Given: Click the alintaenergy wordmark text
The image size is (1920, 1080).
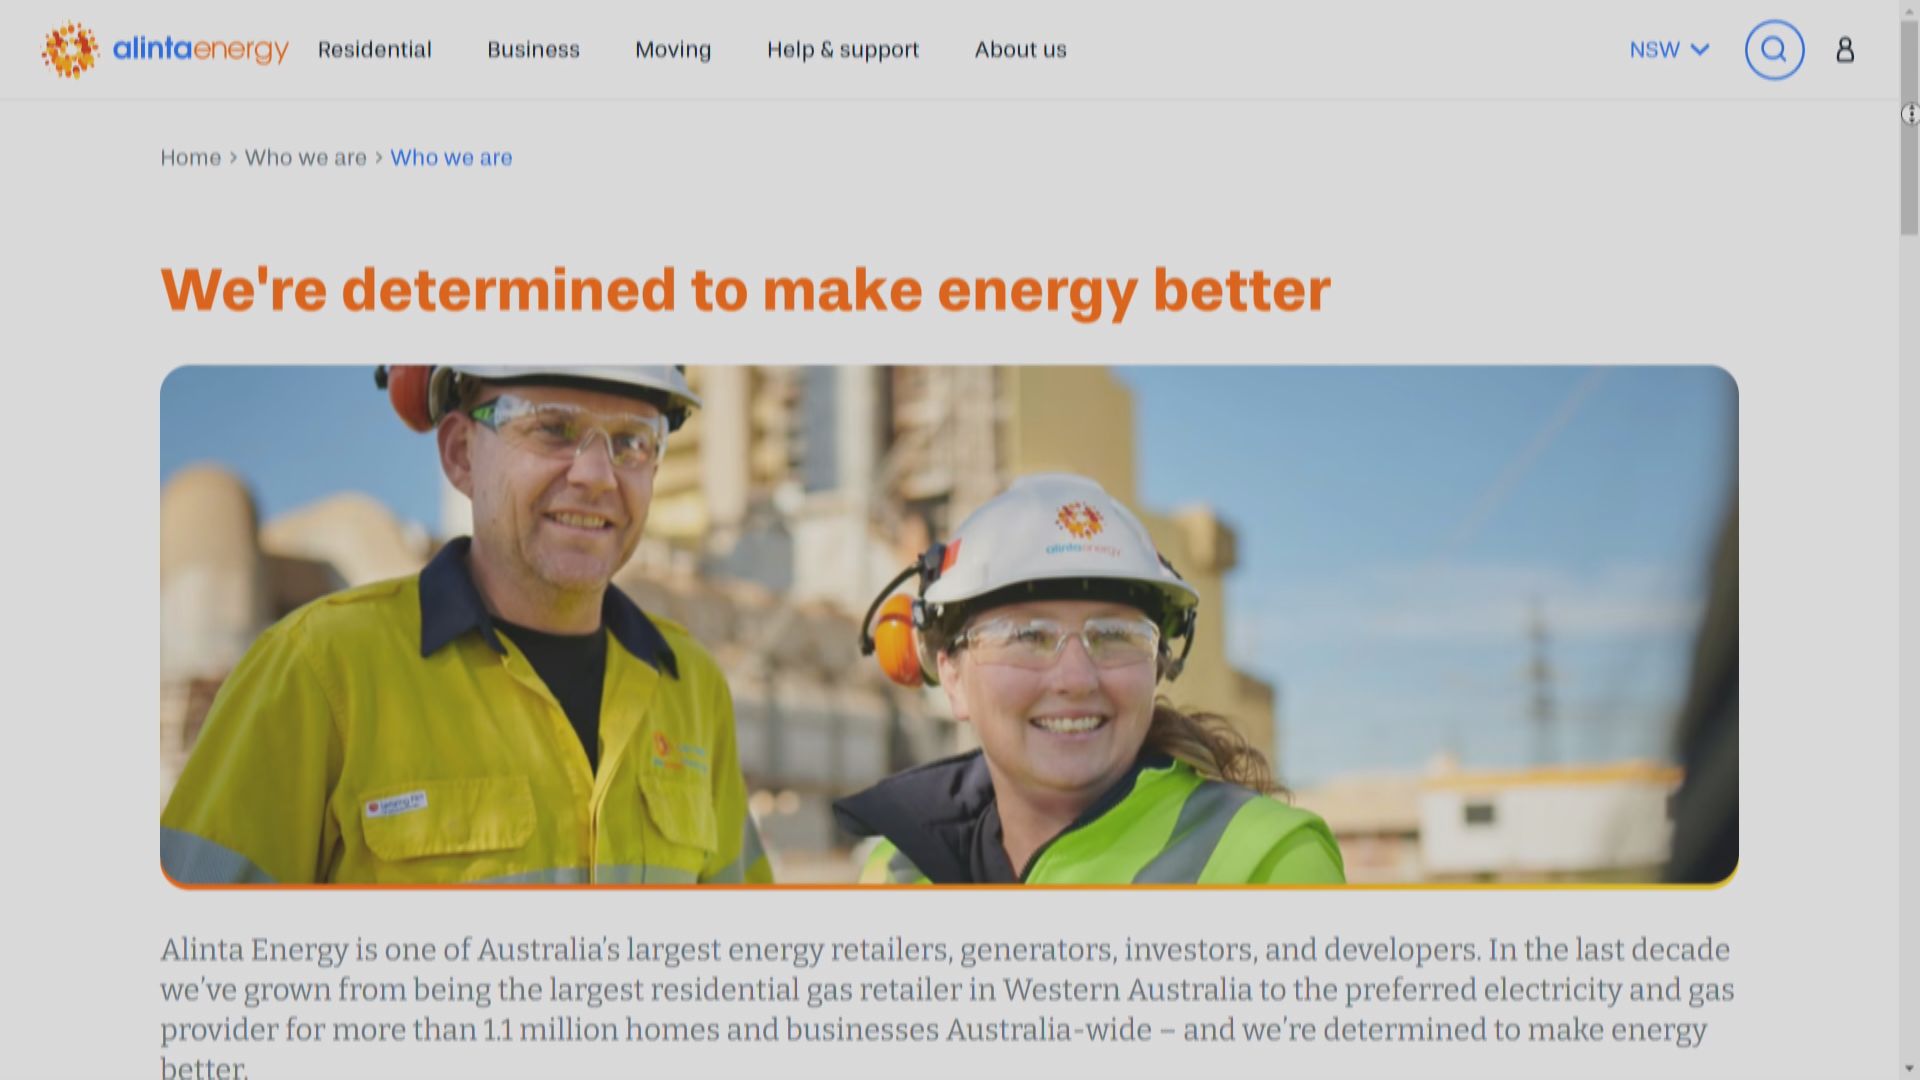Looking at the screenshot, I should click(x=200, y=49).
